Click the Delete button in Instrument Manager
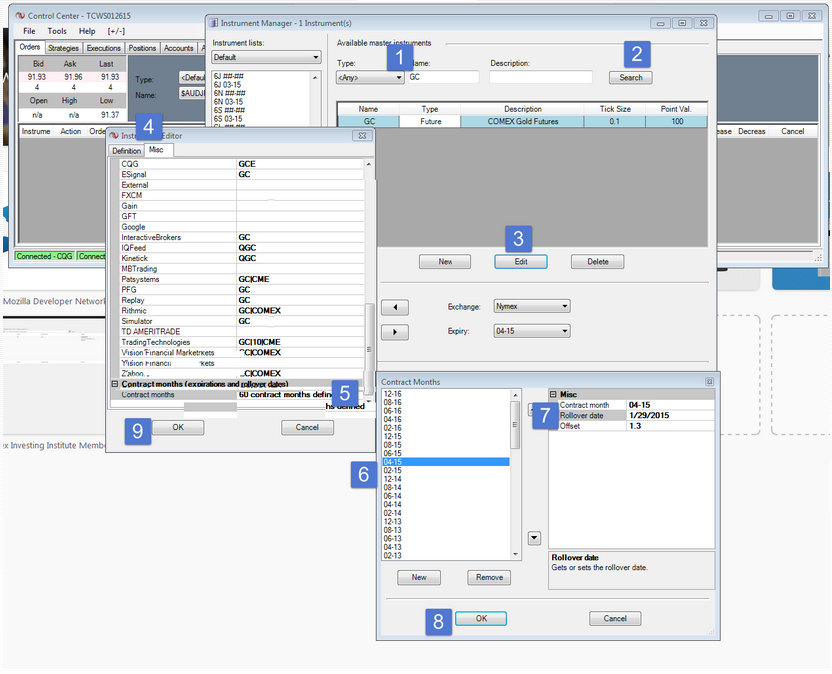 coord(597,262)
